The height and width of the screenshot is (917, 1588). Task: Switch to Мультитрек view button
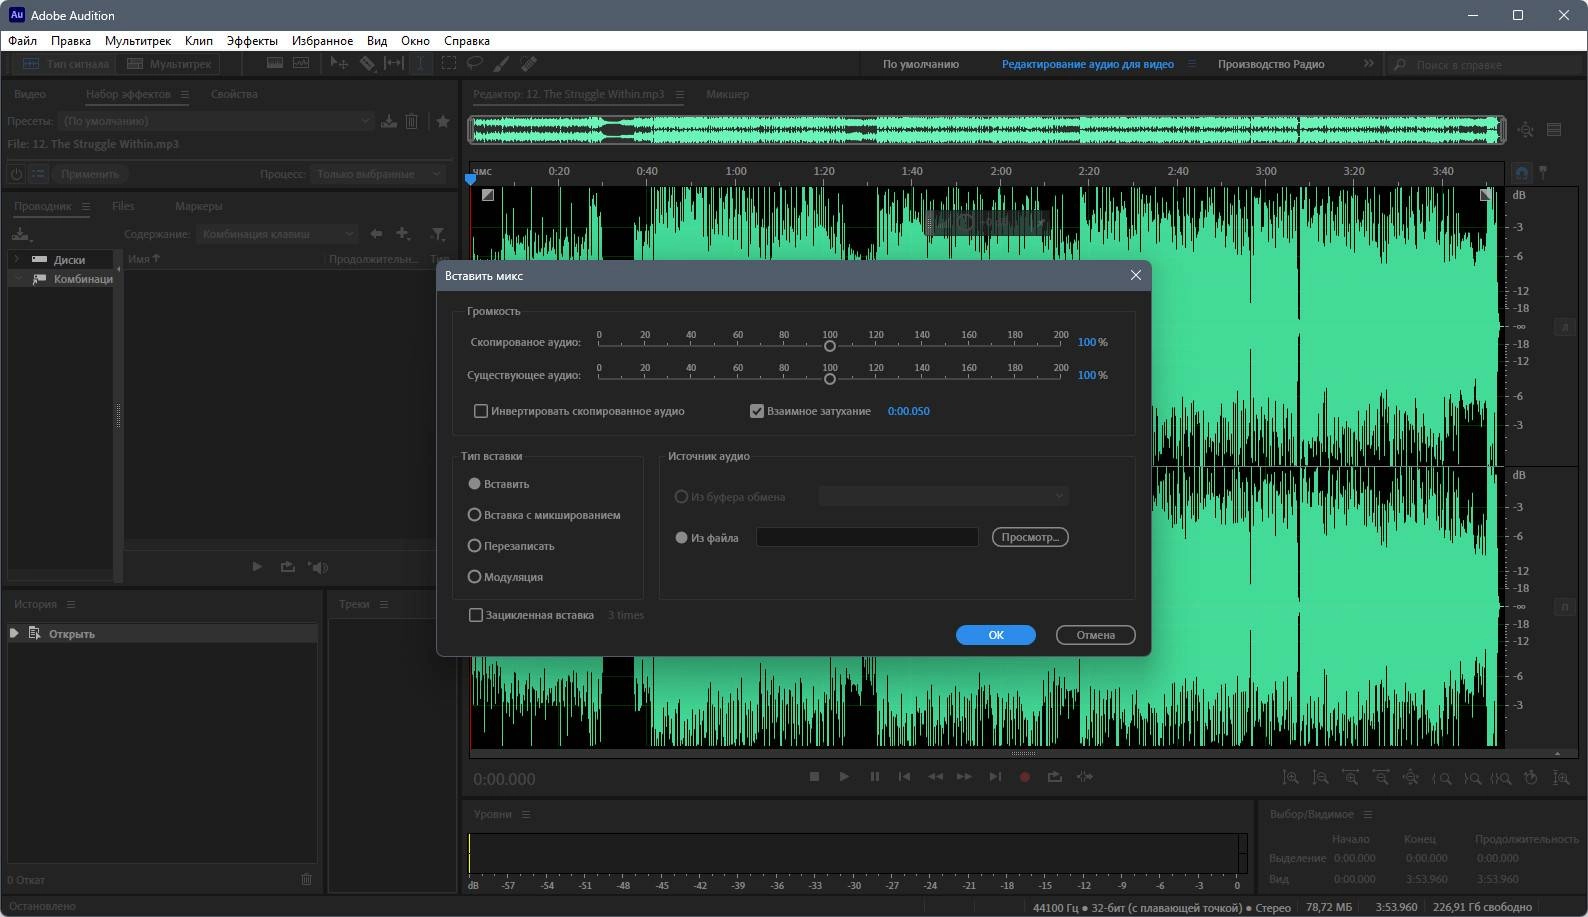[169, 64]
